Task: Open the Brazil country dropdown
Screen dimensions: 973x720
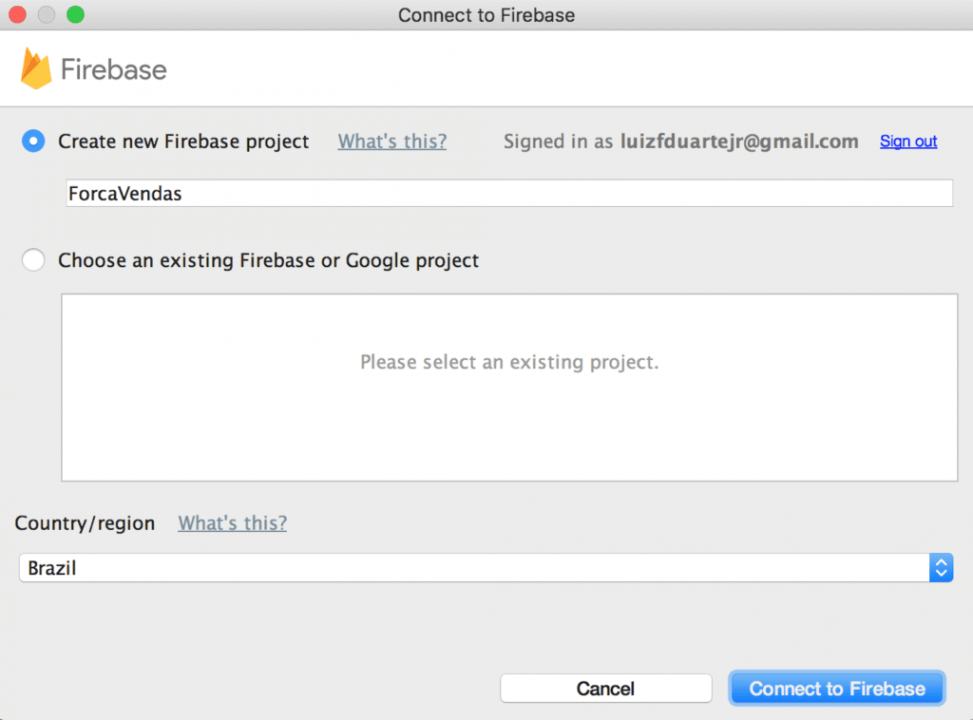Action: click(486, 568)
